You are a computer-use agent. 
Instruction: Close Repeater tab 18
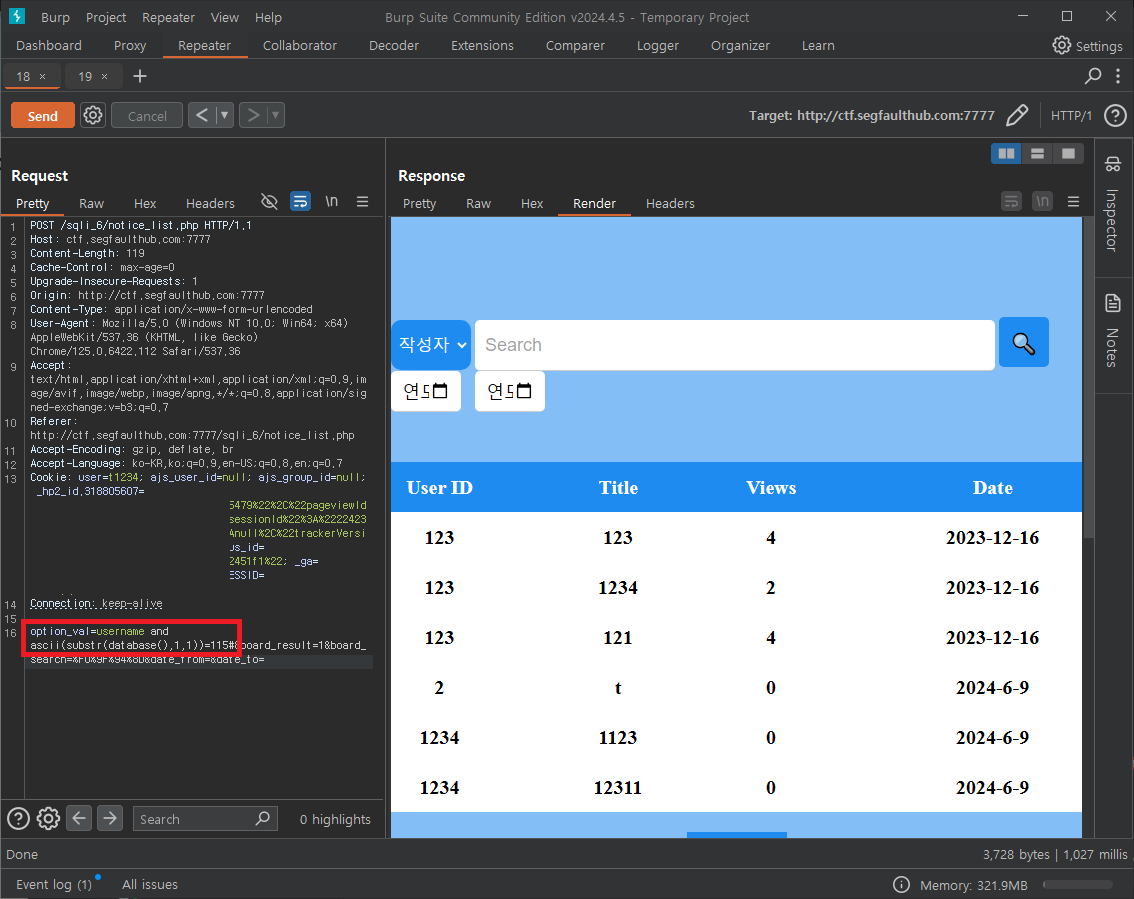click(x=43, y=77)
